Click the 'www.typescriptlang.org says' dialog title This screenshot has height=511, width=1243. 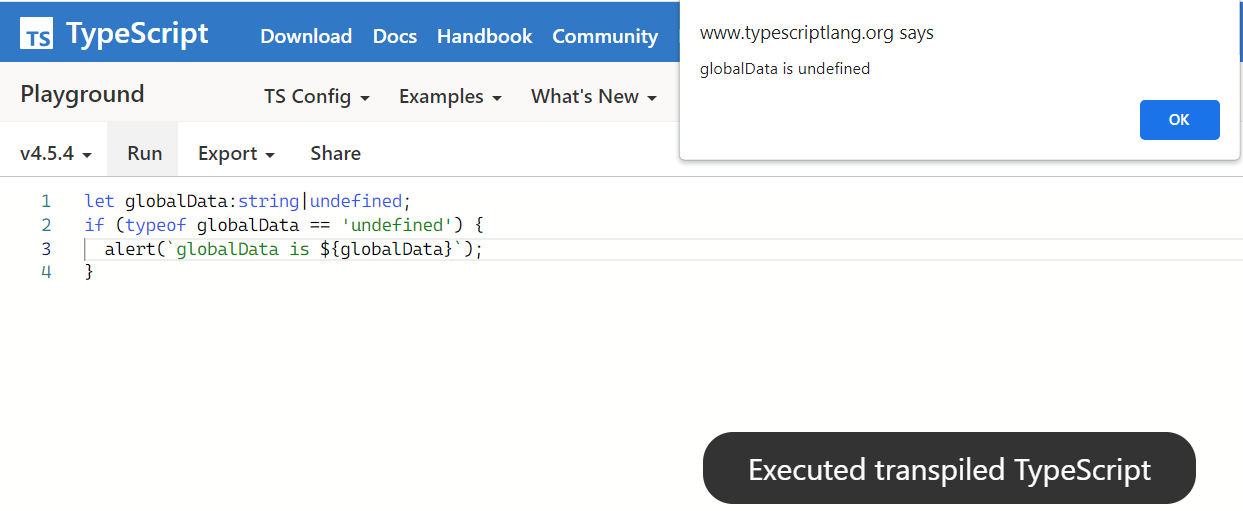click(817, 33)
